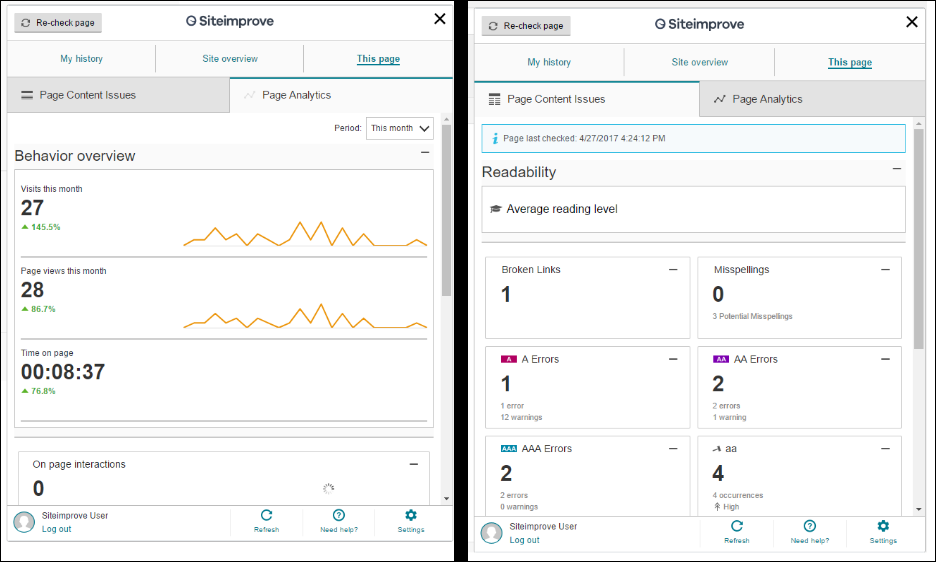Open the Period dropdown showing This month
Screen dimensions: 936x562
(399, 128)
